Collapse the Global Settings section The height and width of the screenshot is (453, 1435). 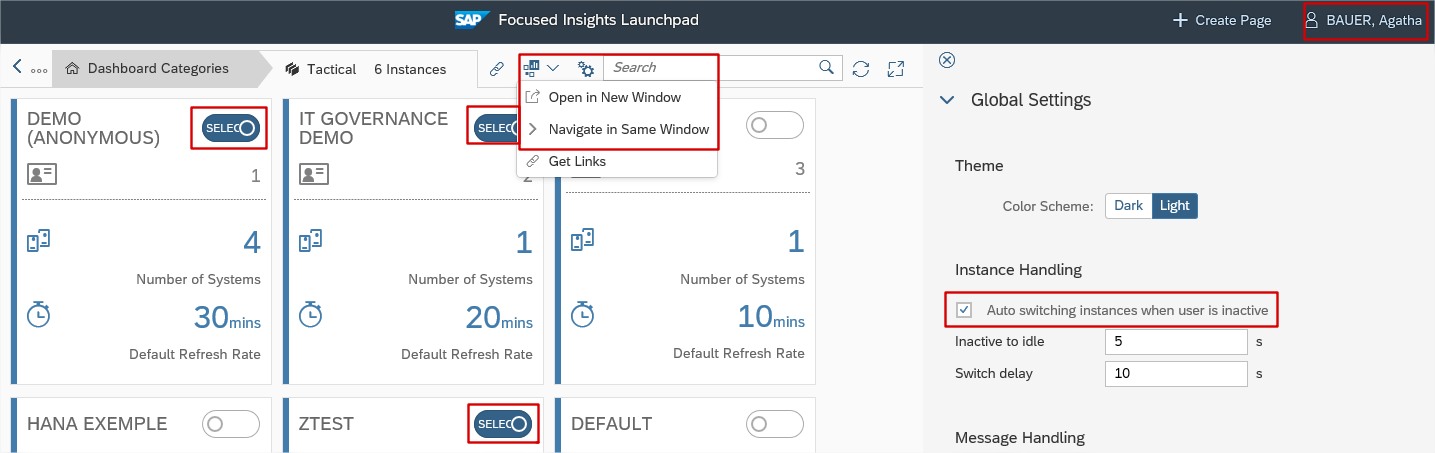pyautogui.click(x=948, y=100)
